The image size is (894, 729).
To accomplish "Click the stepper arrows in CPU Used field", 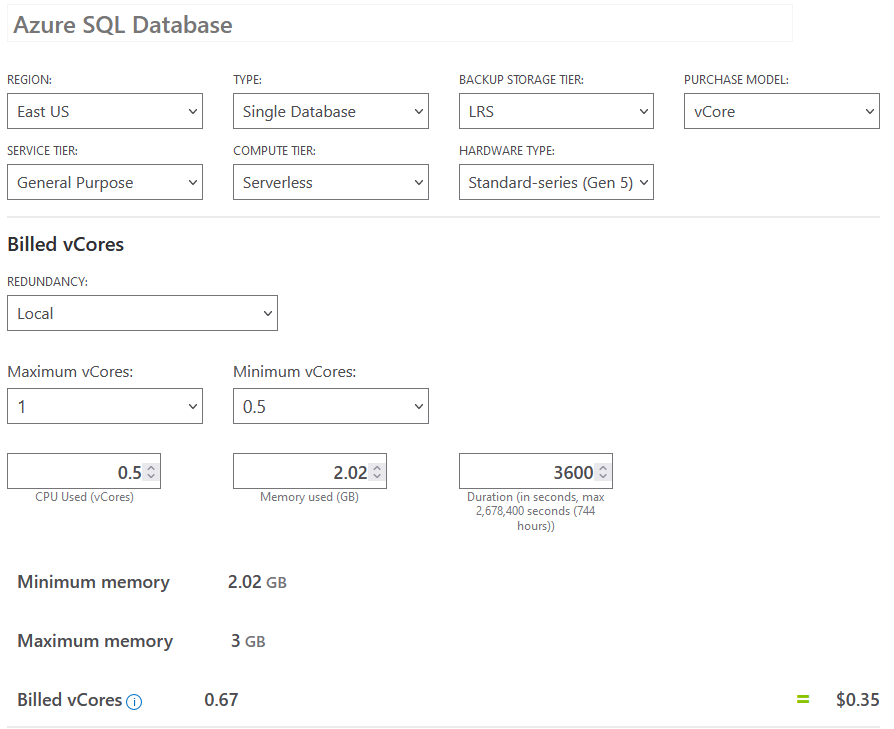I will point(151,472).
